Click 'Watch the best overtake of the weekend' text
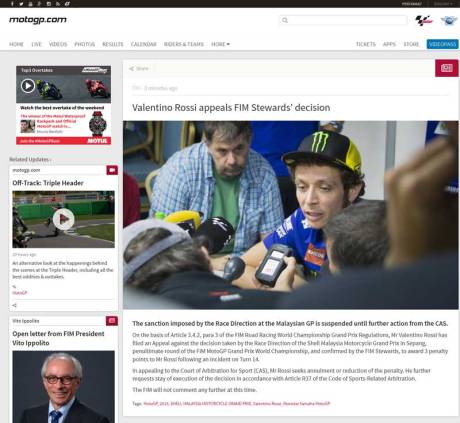This screenshot has width=460, height=423. [62, 108]
